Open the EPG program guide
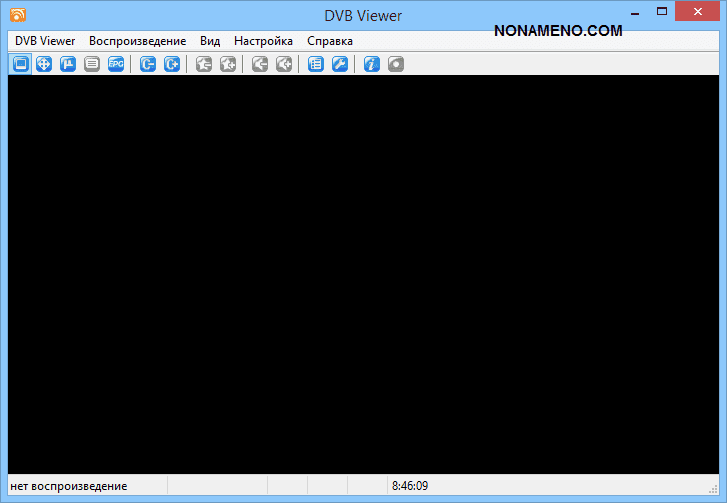Screen dimensions: 727x503 tap(116, 64)
